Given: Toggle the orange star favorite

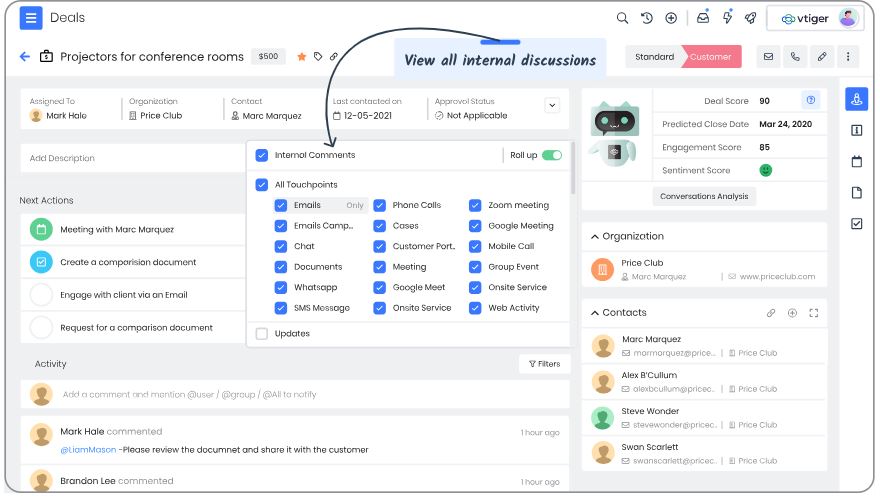Looking at the screenshot, I should (x=301, y=57).
